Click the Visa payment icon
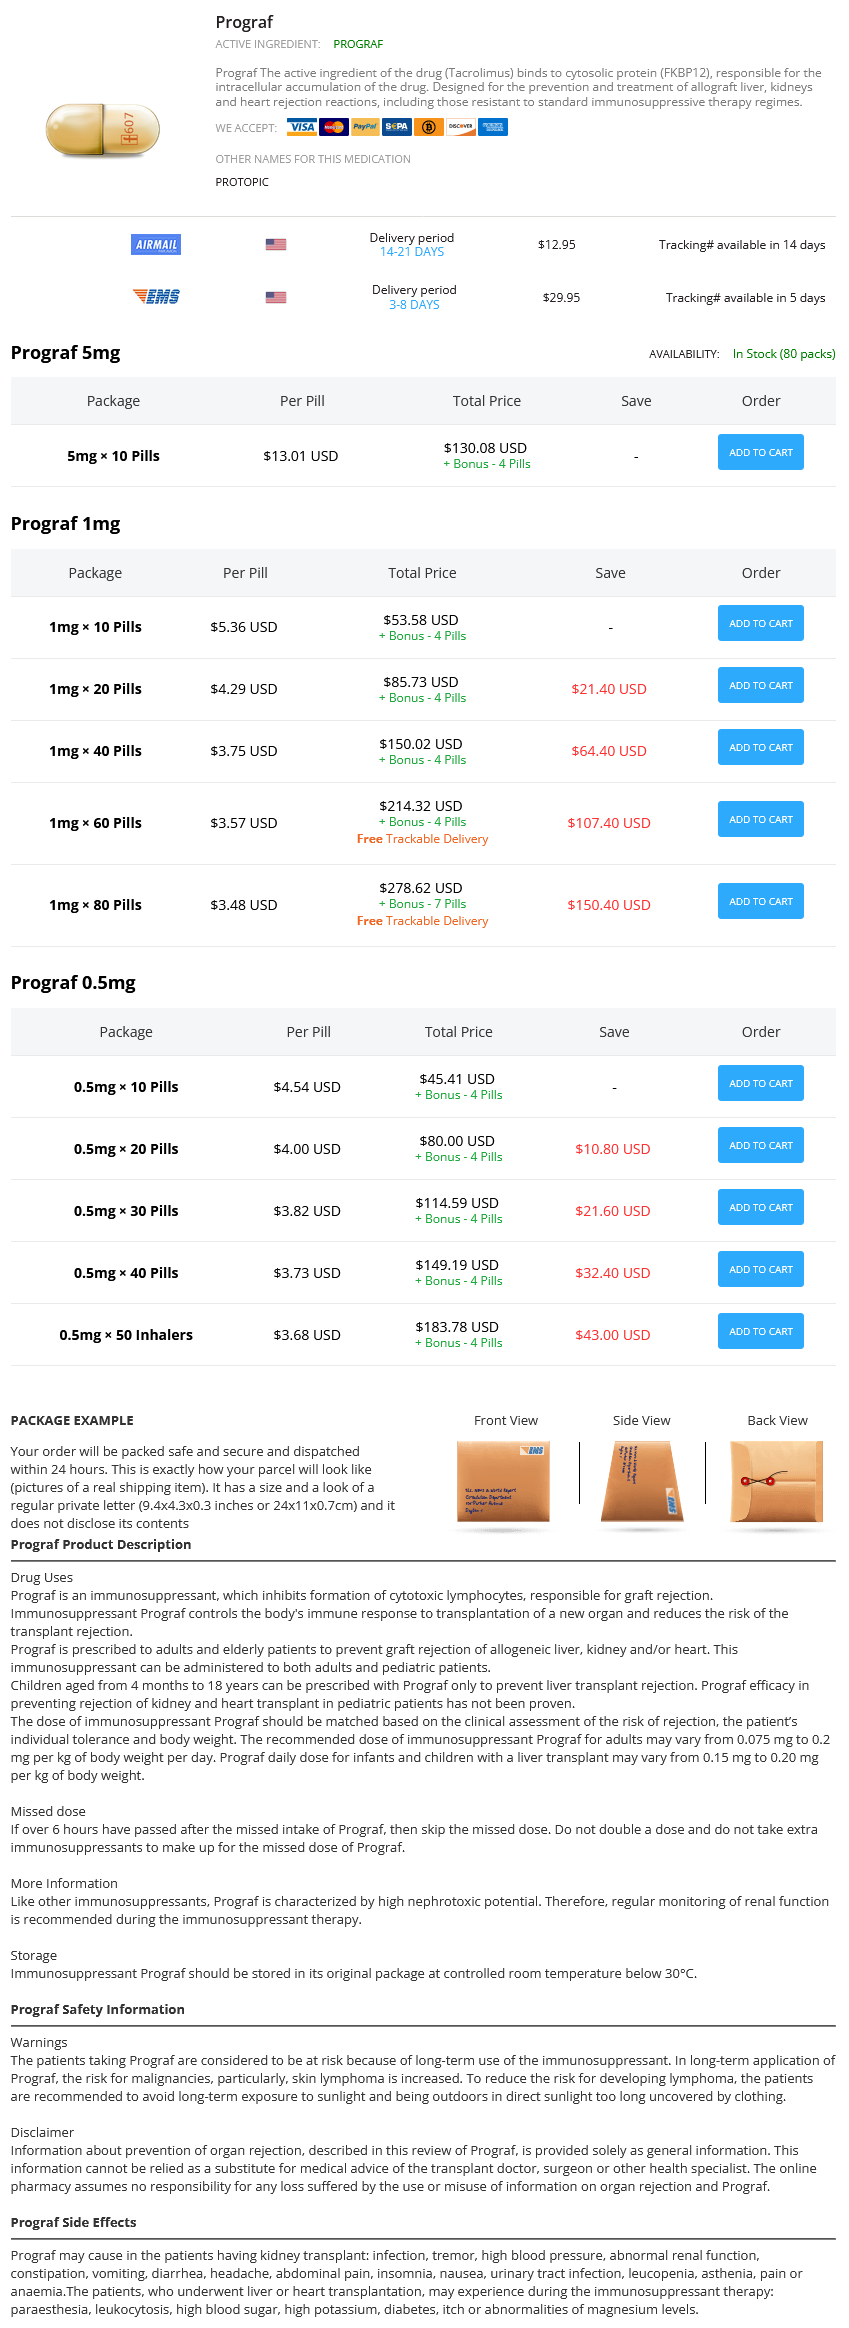Viewport: 849px width, 2328px height. click(302, 127)
